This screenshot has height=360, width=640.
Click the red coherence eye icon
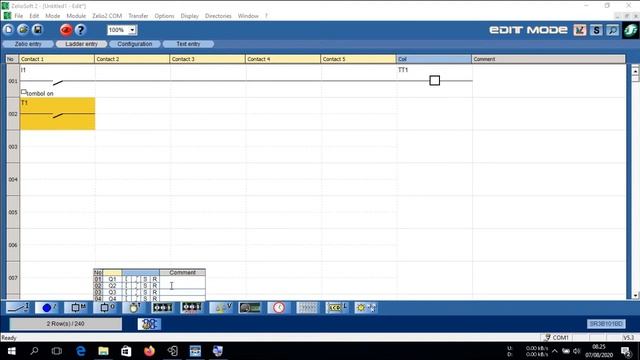(x=66, y=30)
